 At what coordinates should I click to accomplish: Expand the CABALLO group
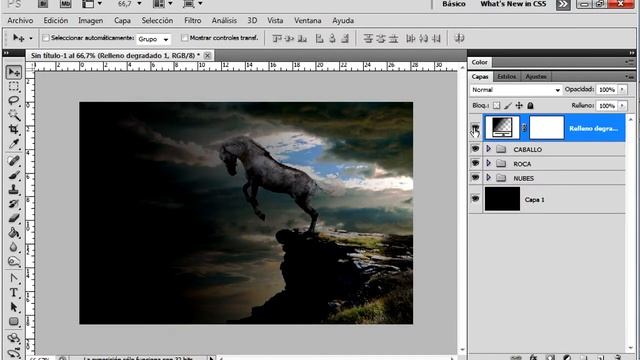coord(488,149)
